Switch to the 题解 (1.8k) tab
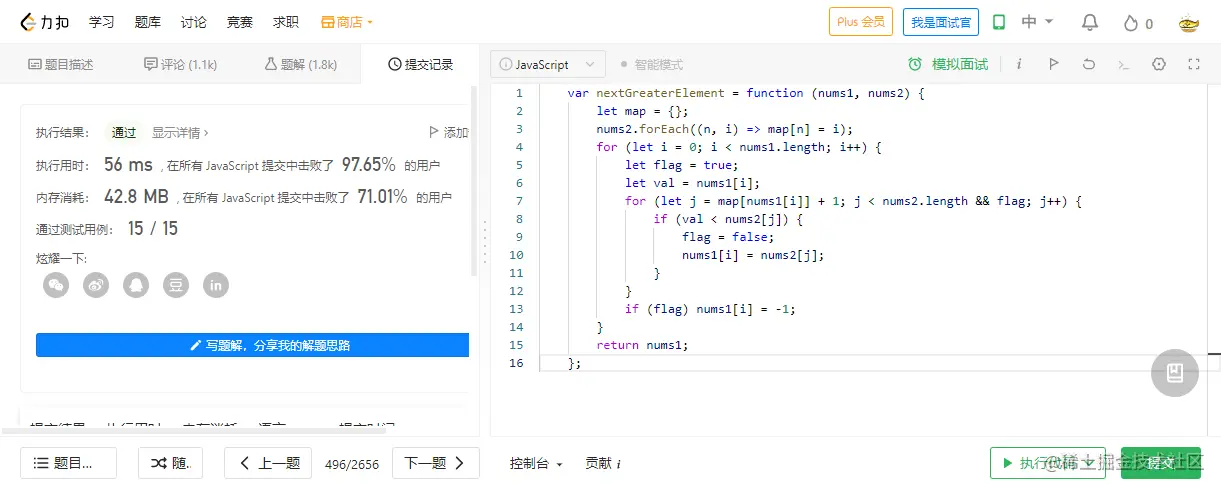1221x489 pixels. pyautogui.click(x=300, y=64)
